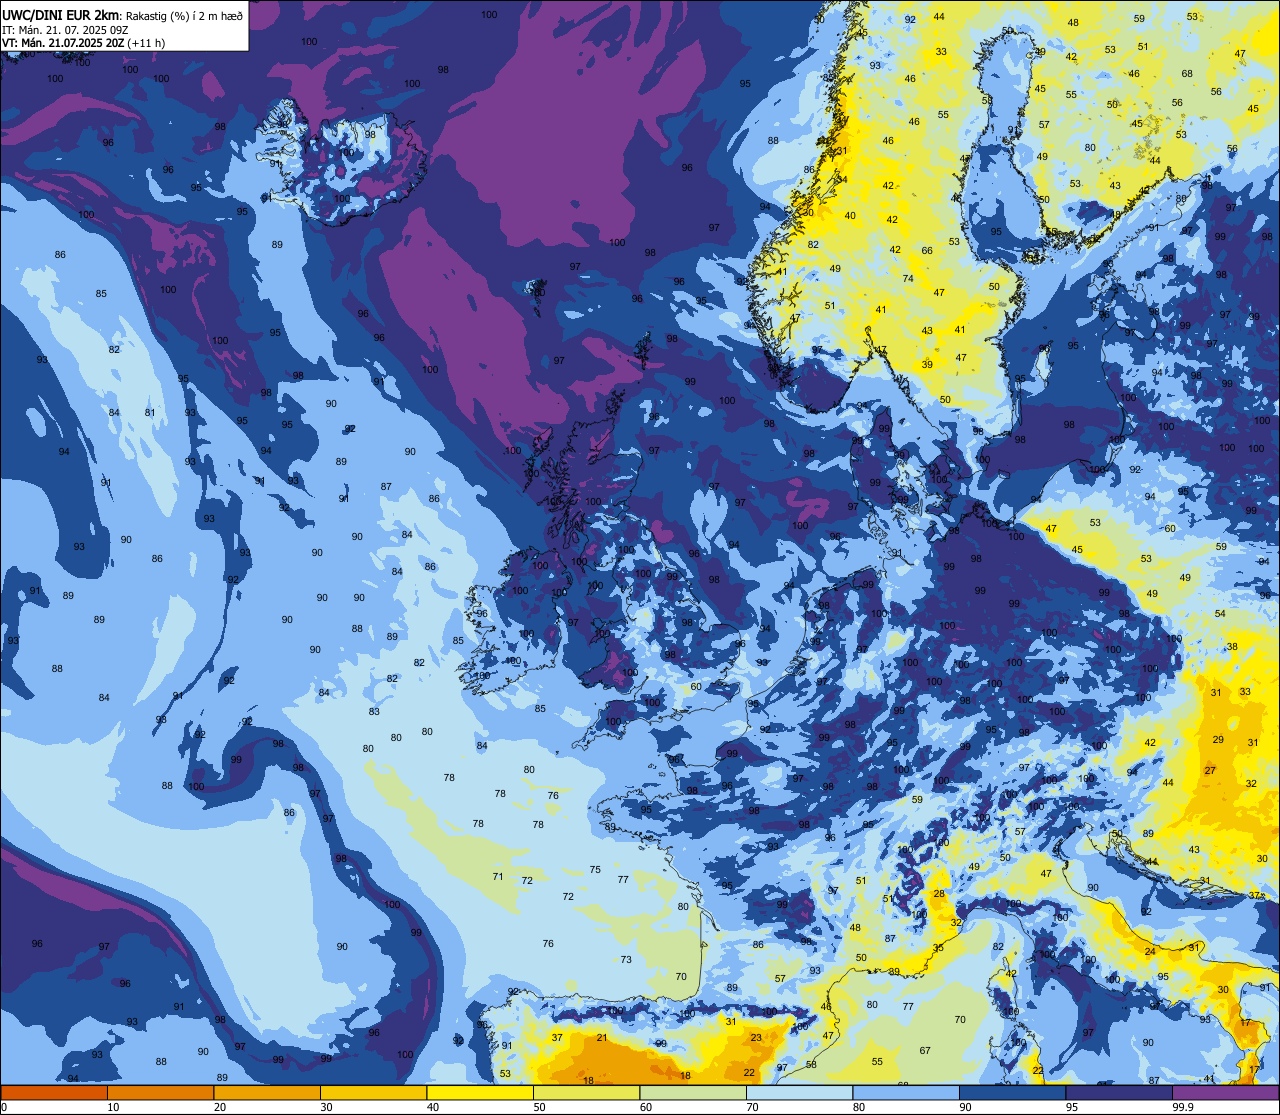Pick the pale green 60–70 legend swatch
This screenshot has width=1280, height=1115.
coord(693,1092)
